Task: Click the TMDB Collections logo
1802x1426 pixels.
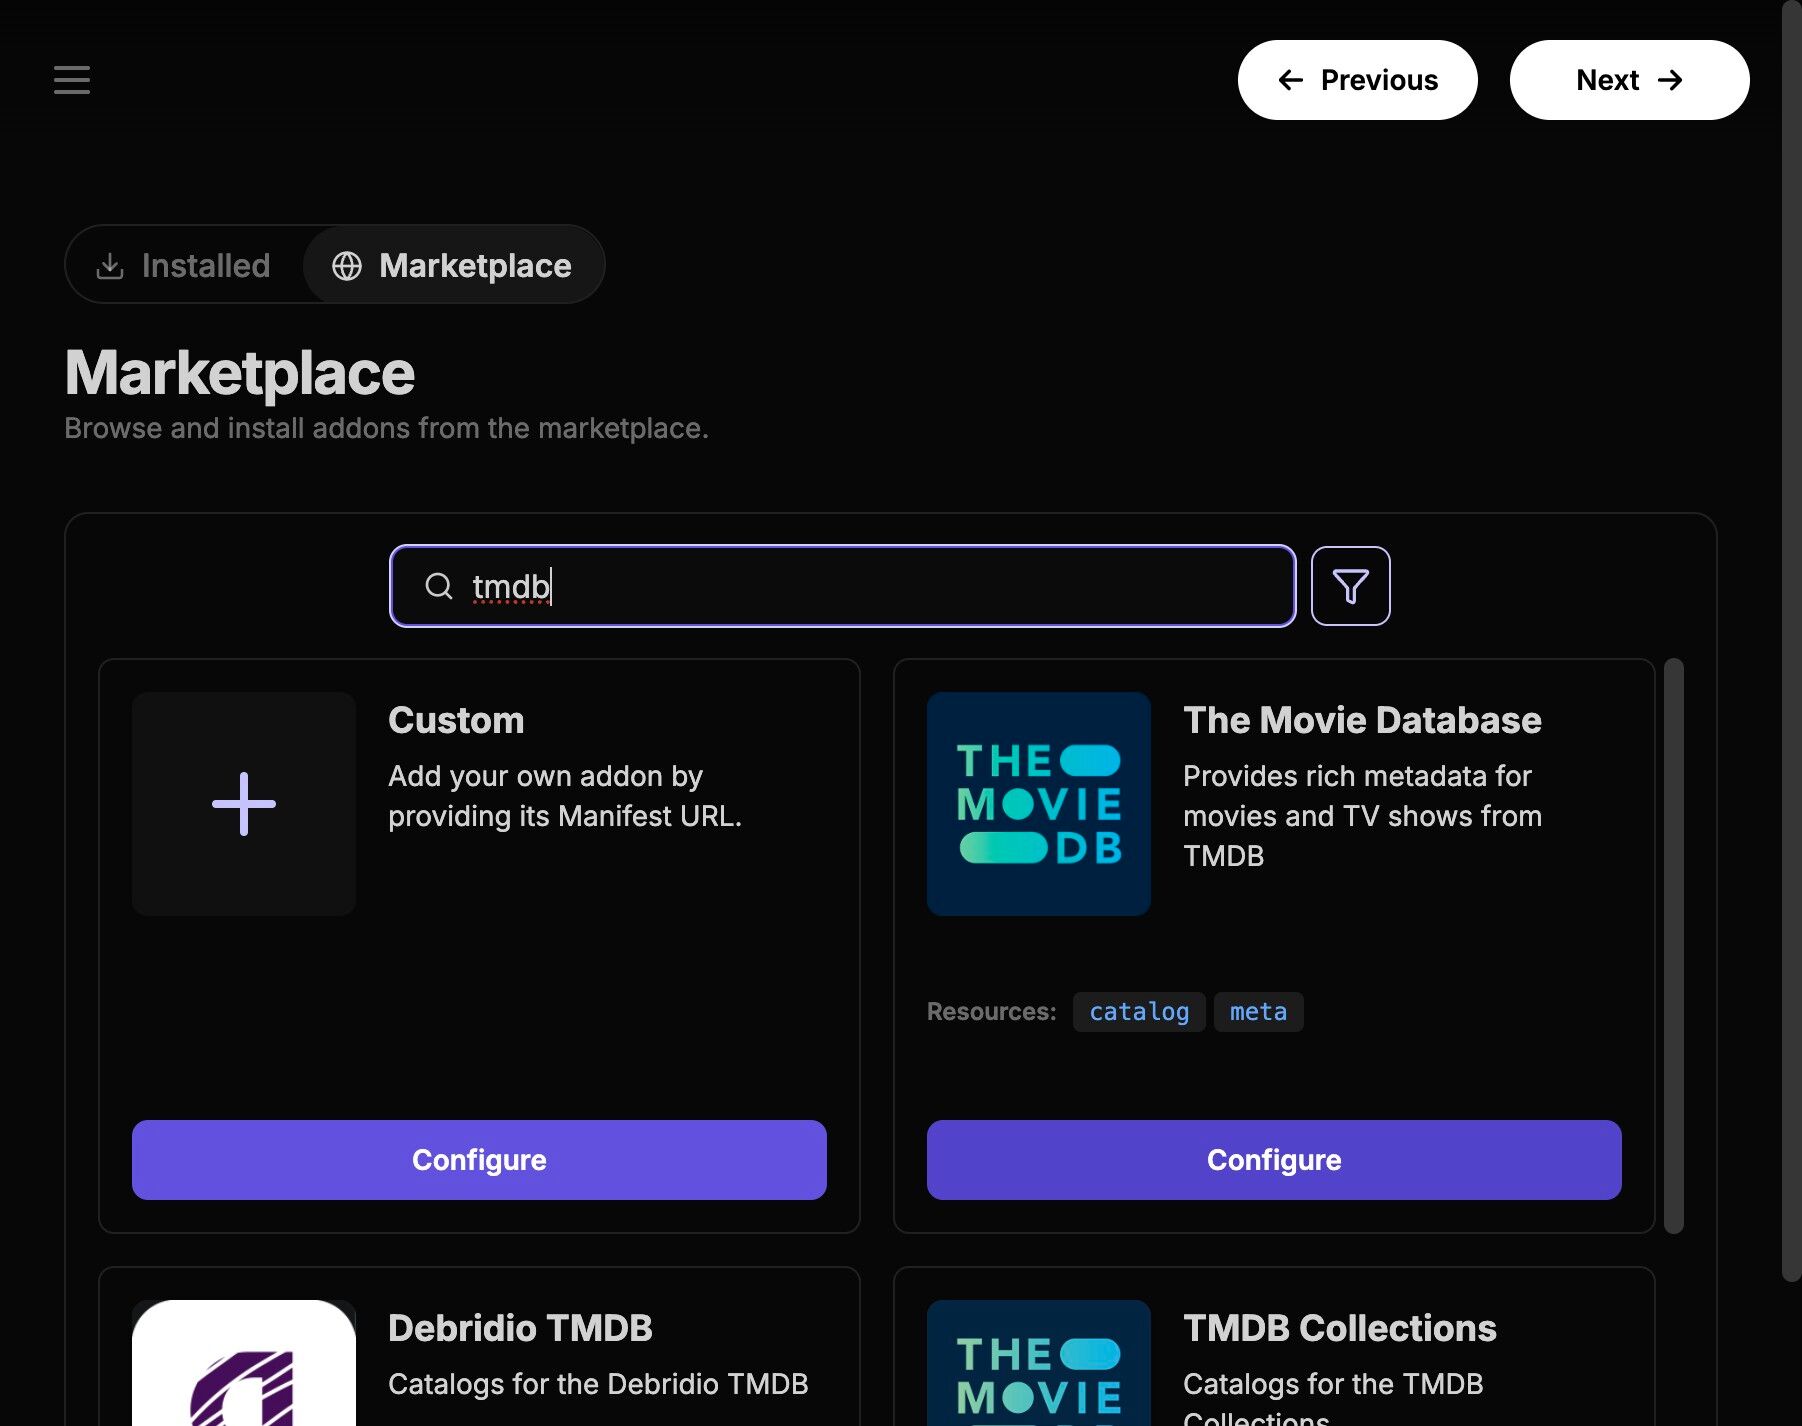Action: [x=1039, y=1363]
